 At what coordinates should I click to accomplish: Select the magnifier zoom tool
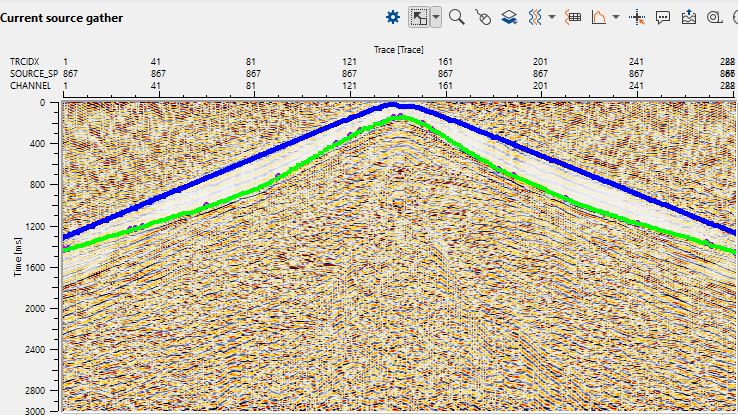click(x=457, y=17)
